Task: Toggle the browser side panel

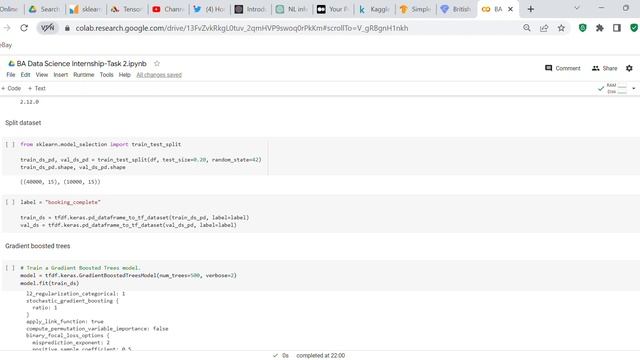Action: (x=617, y=28)
